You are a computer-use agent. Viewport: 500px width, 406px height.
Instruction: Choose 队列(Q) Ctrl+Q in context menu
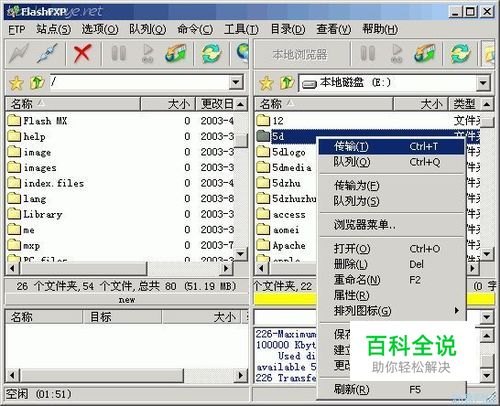point(392,162)
